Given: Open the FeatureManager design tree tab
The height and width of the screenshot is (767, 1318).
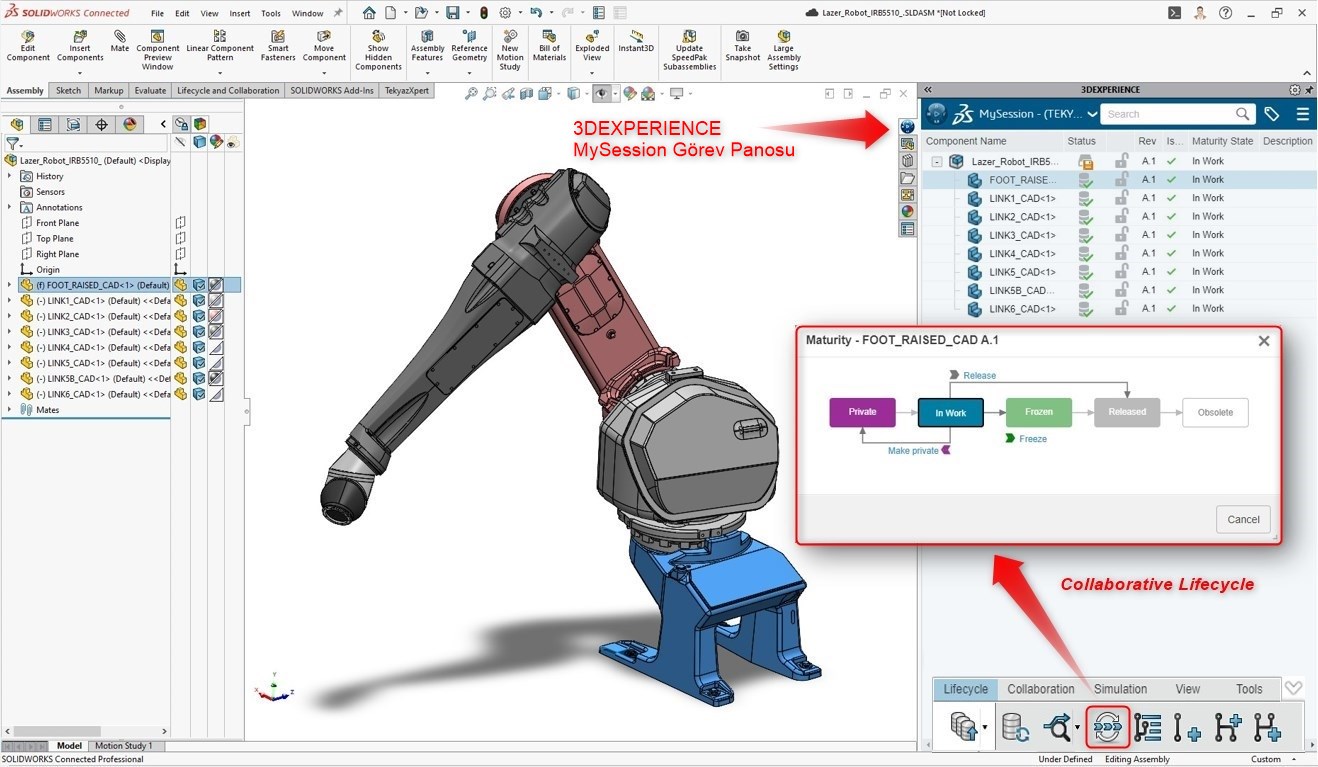Looking at the screenshot, I should pyautogui.click(x=16, y=124).
